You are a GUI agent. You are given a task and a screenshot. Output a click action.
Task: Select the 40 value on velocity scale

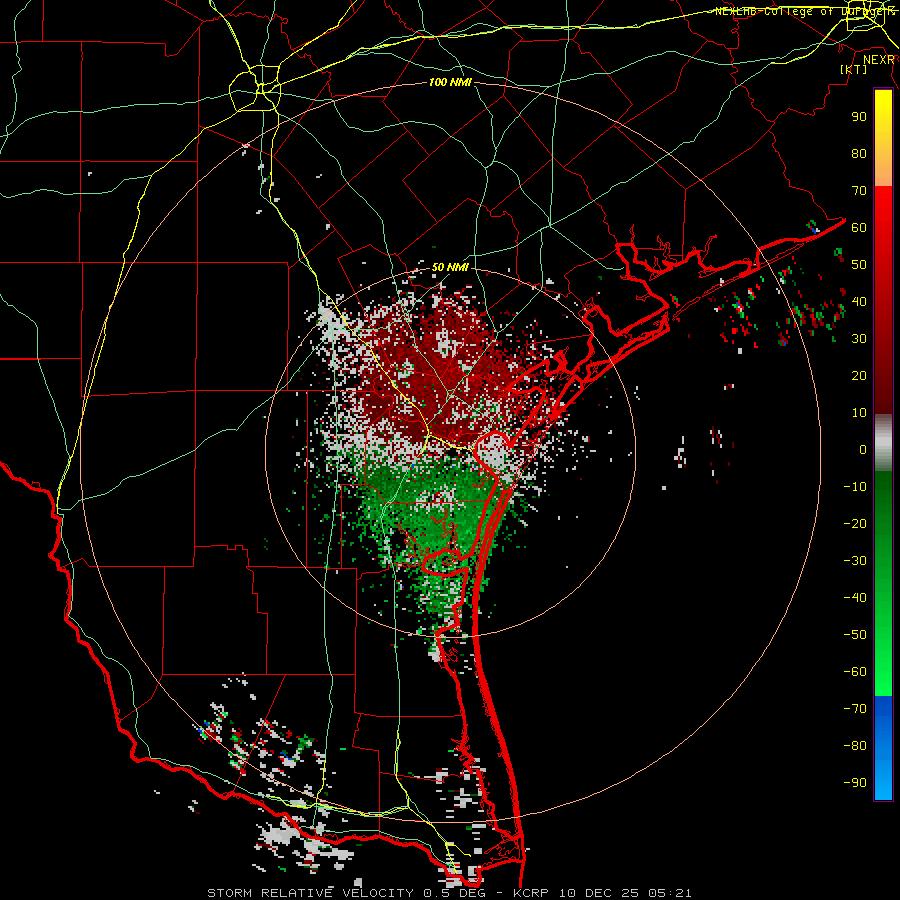tap(859, 302)
